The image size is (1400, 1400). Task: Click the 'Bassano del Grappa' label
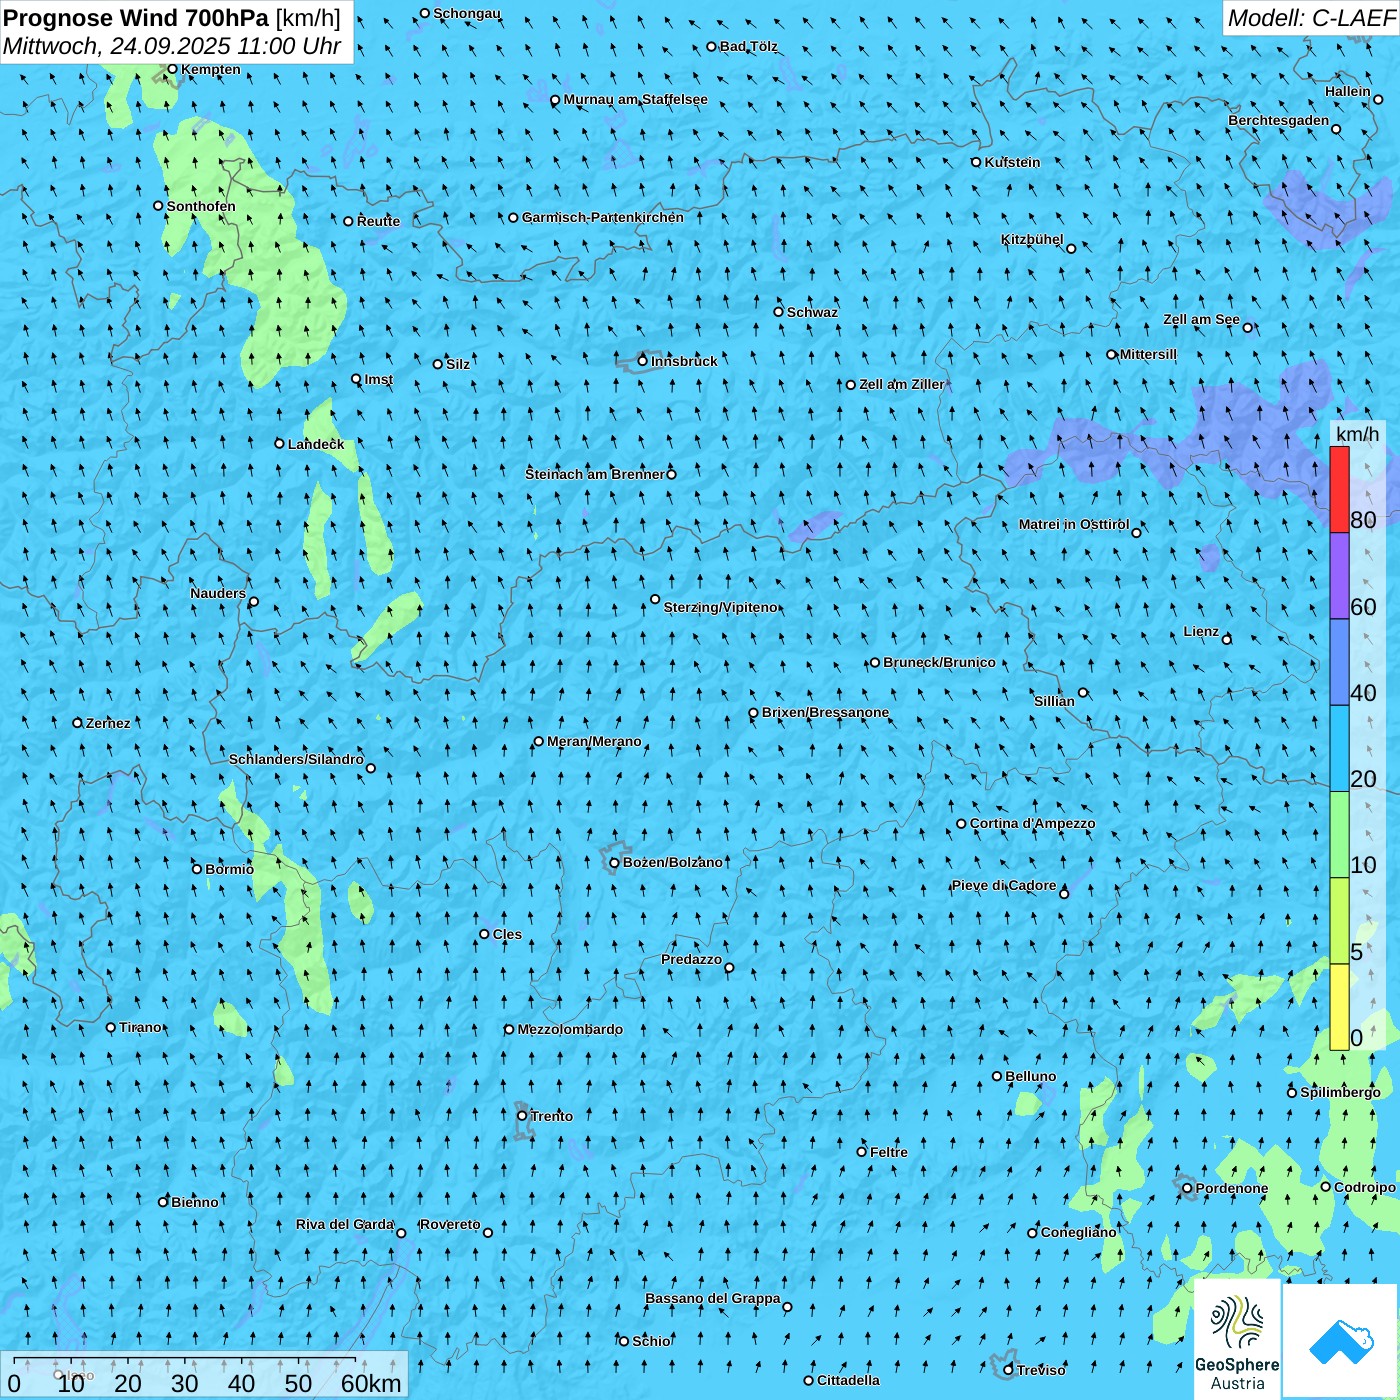coord(713,1298)
